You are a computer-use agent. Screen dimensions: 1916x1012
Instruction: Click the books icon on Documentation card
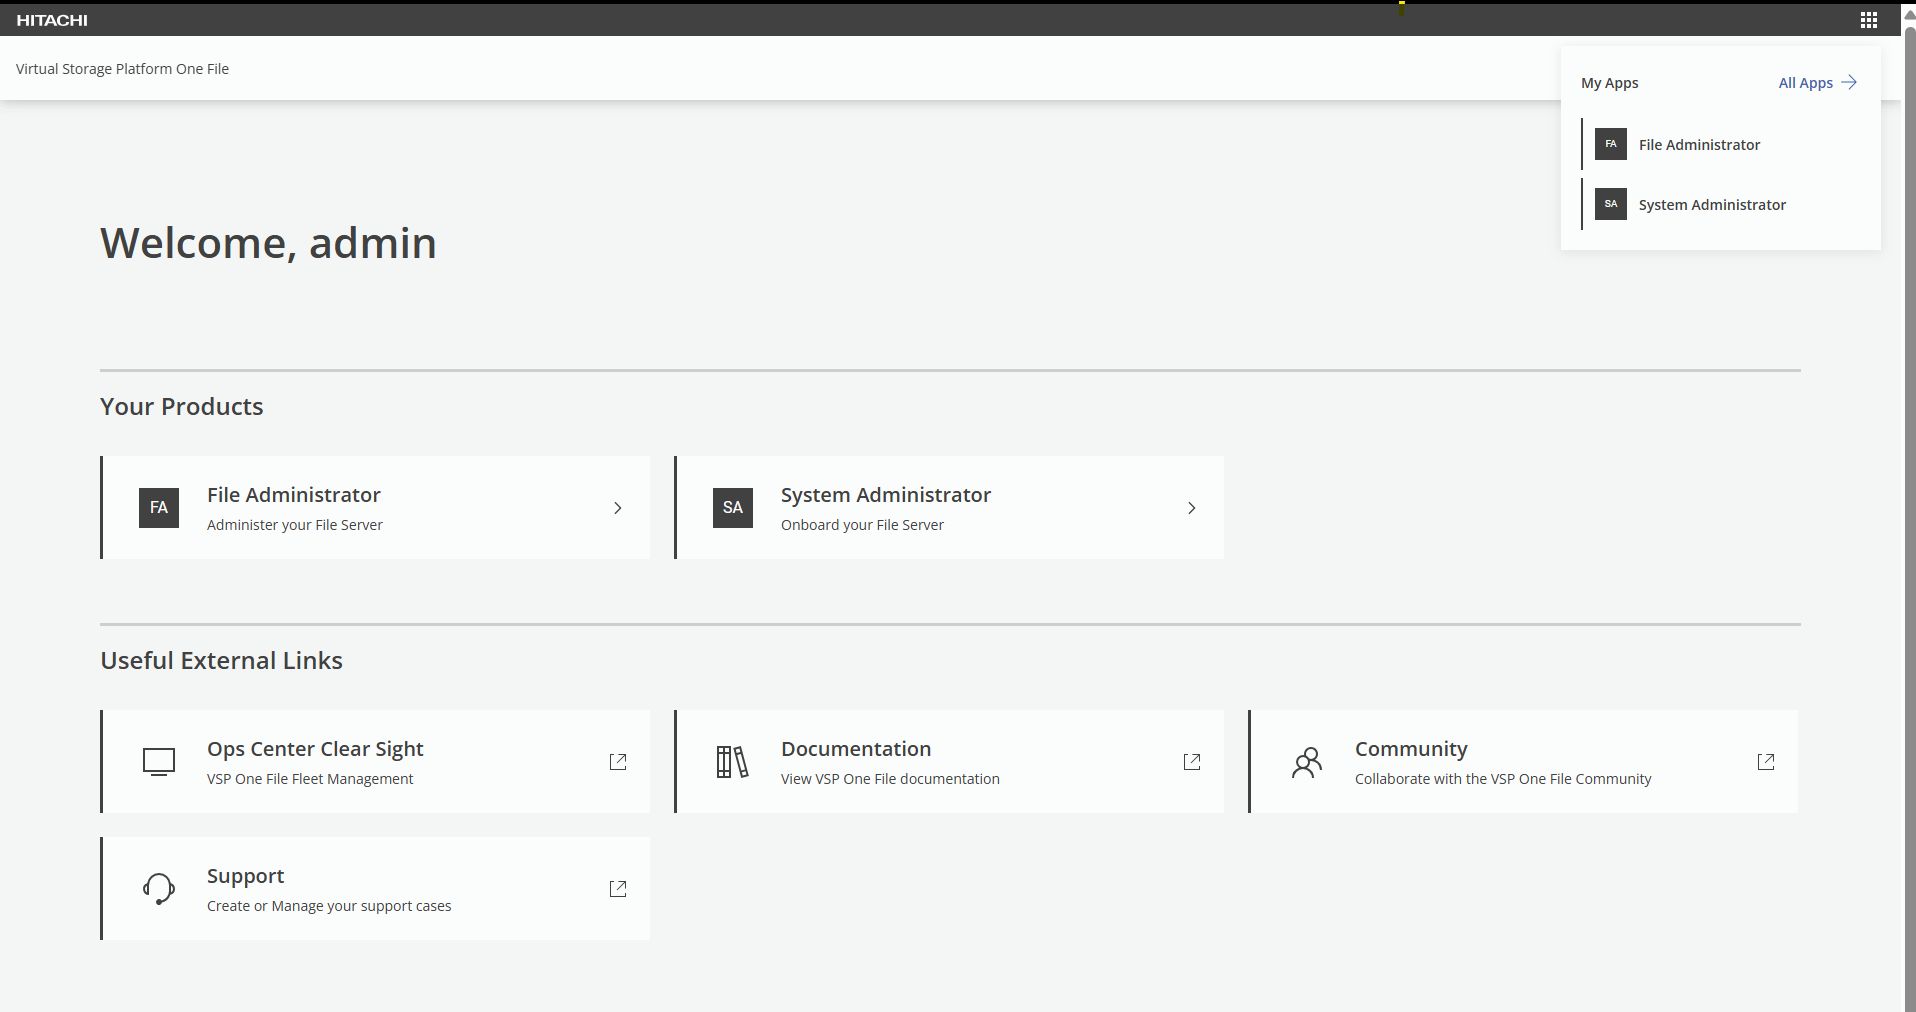coord(732,762)
